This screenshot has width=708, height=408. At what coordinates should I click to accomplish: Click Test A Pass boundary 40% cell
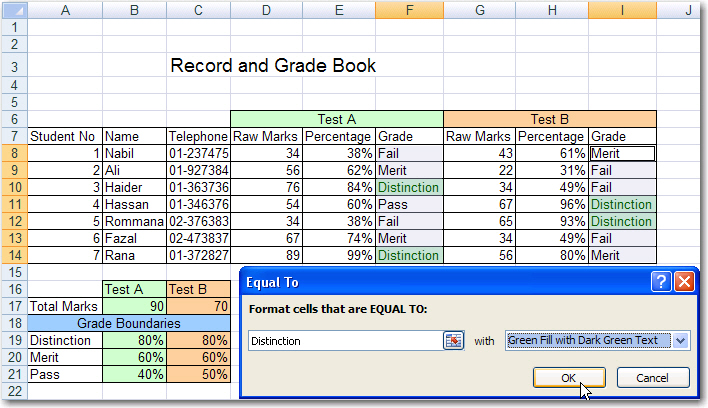tap(135, 374)
